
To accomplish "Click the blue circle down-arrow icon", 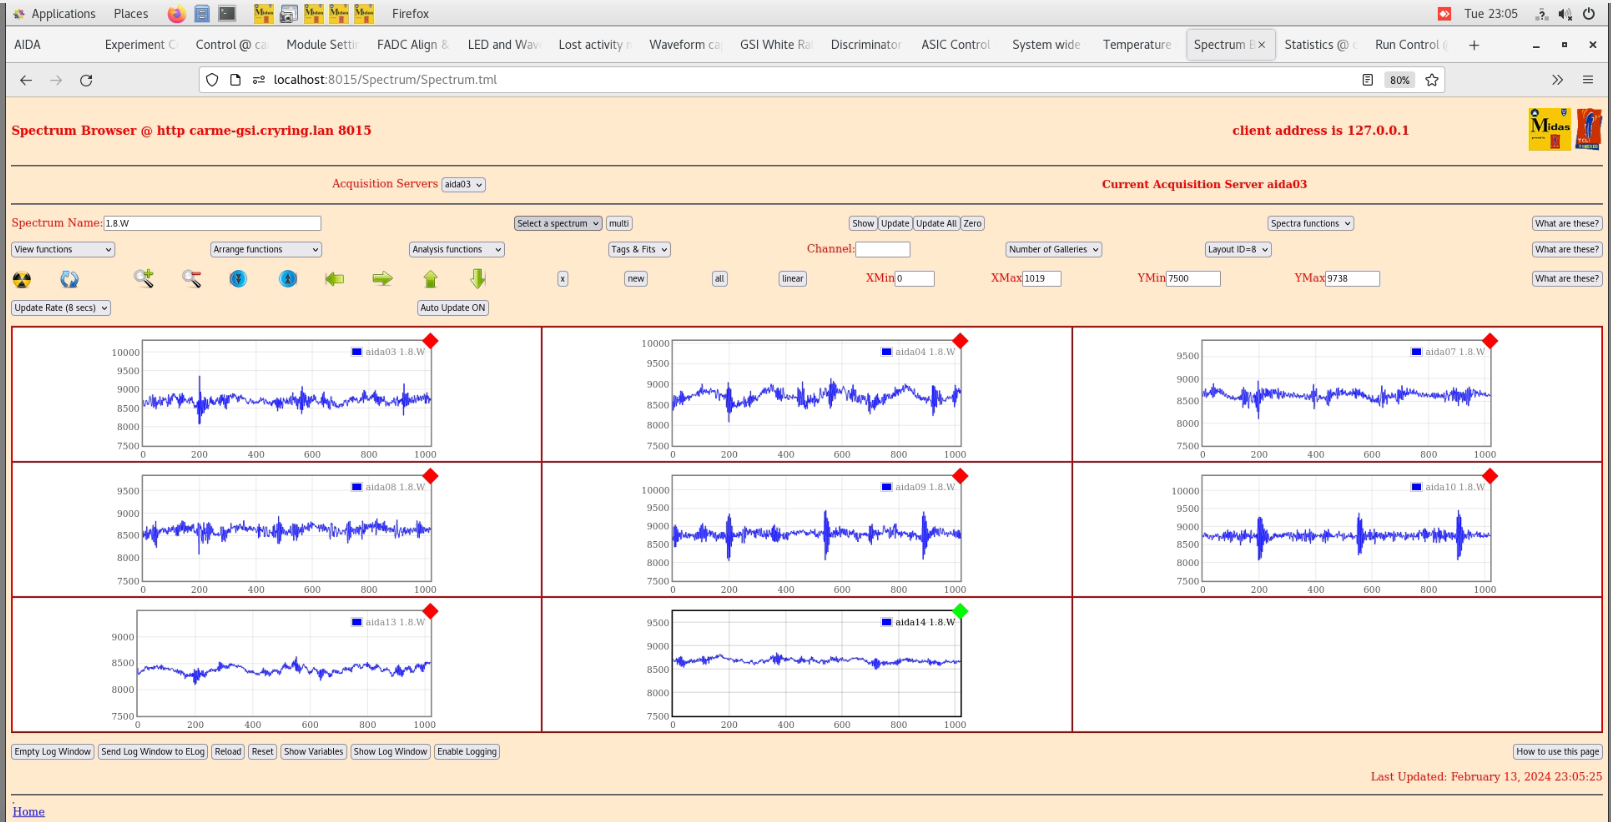I will (x=238, y=279).
